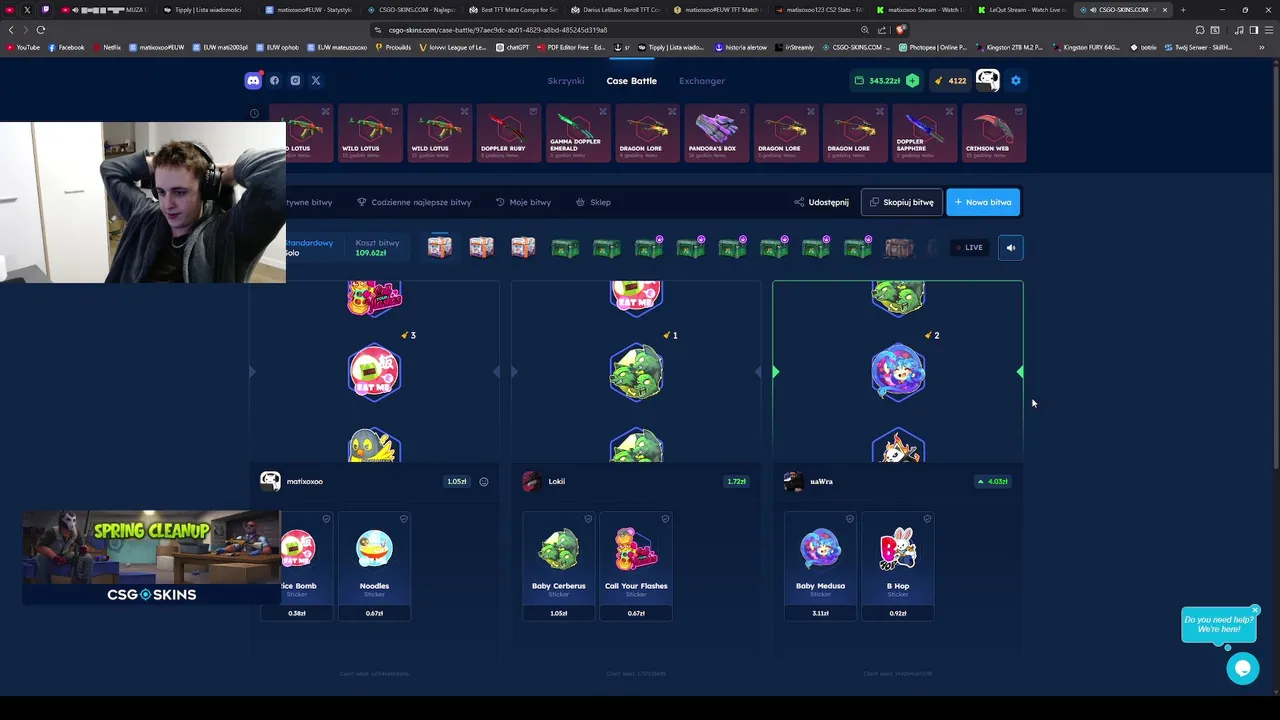Open the X (Twitter) social icon

coord(316,81)
